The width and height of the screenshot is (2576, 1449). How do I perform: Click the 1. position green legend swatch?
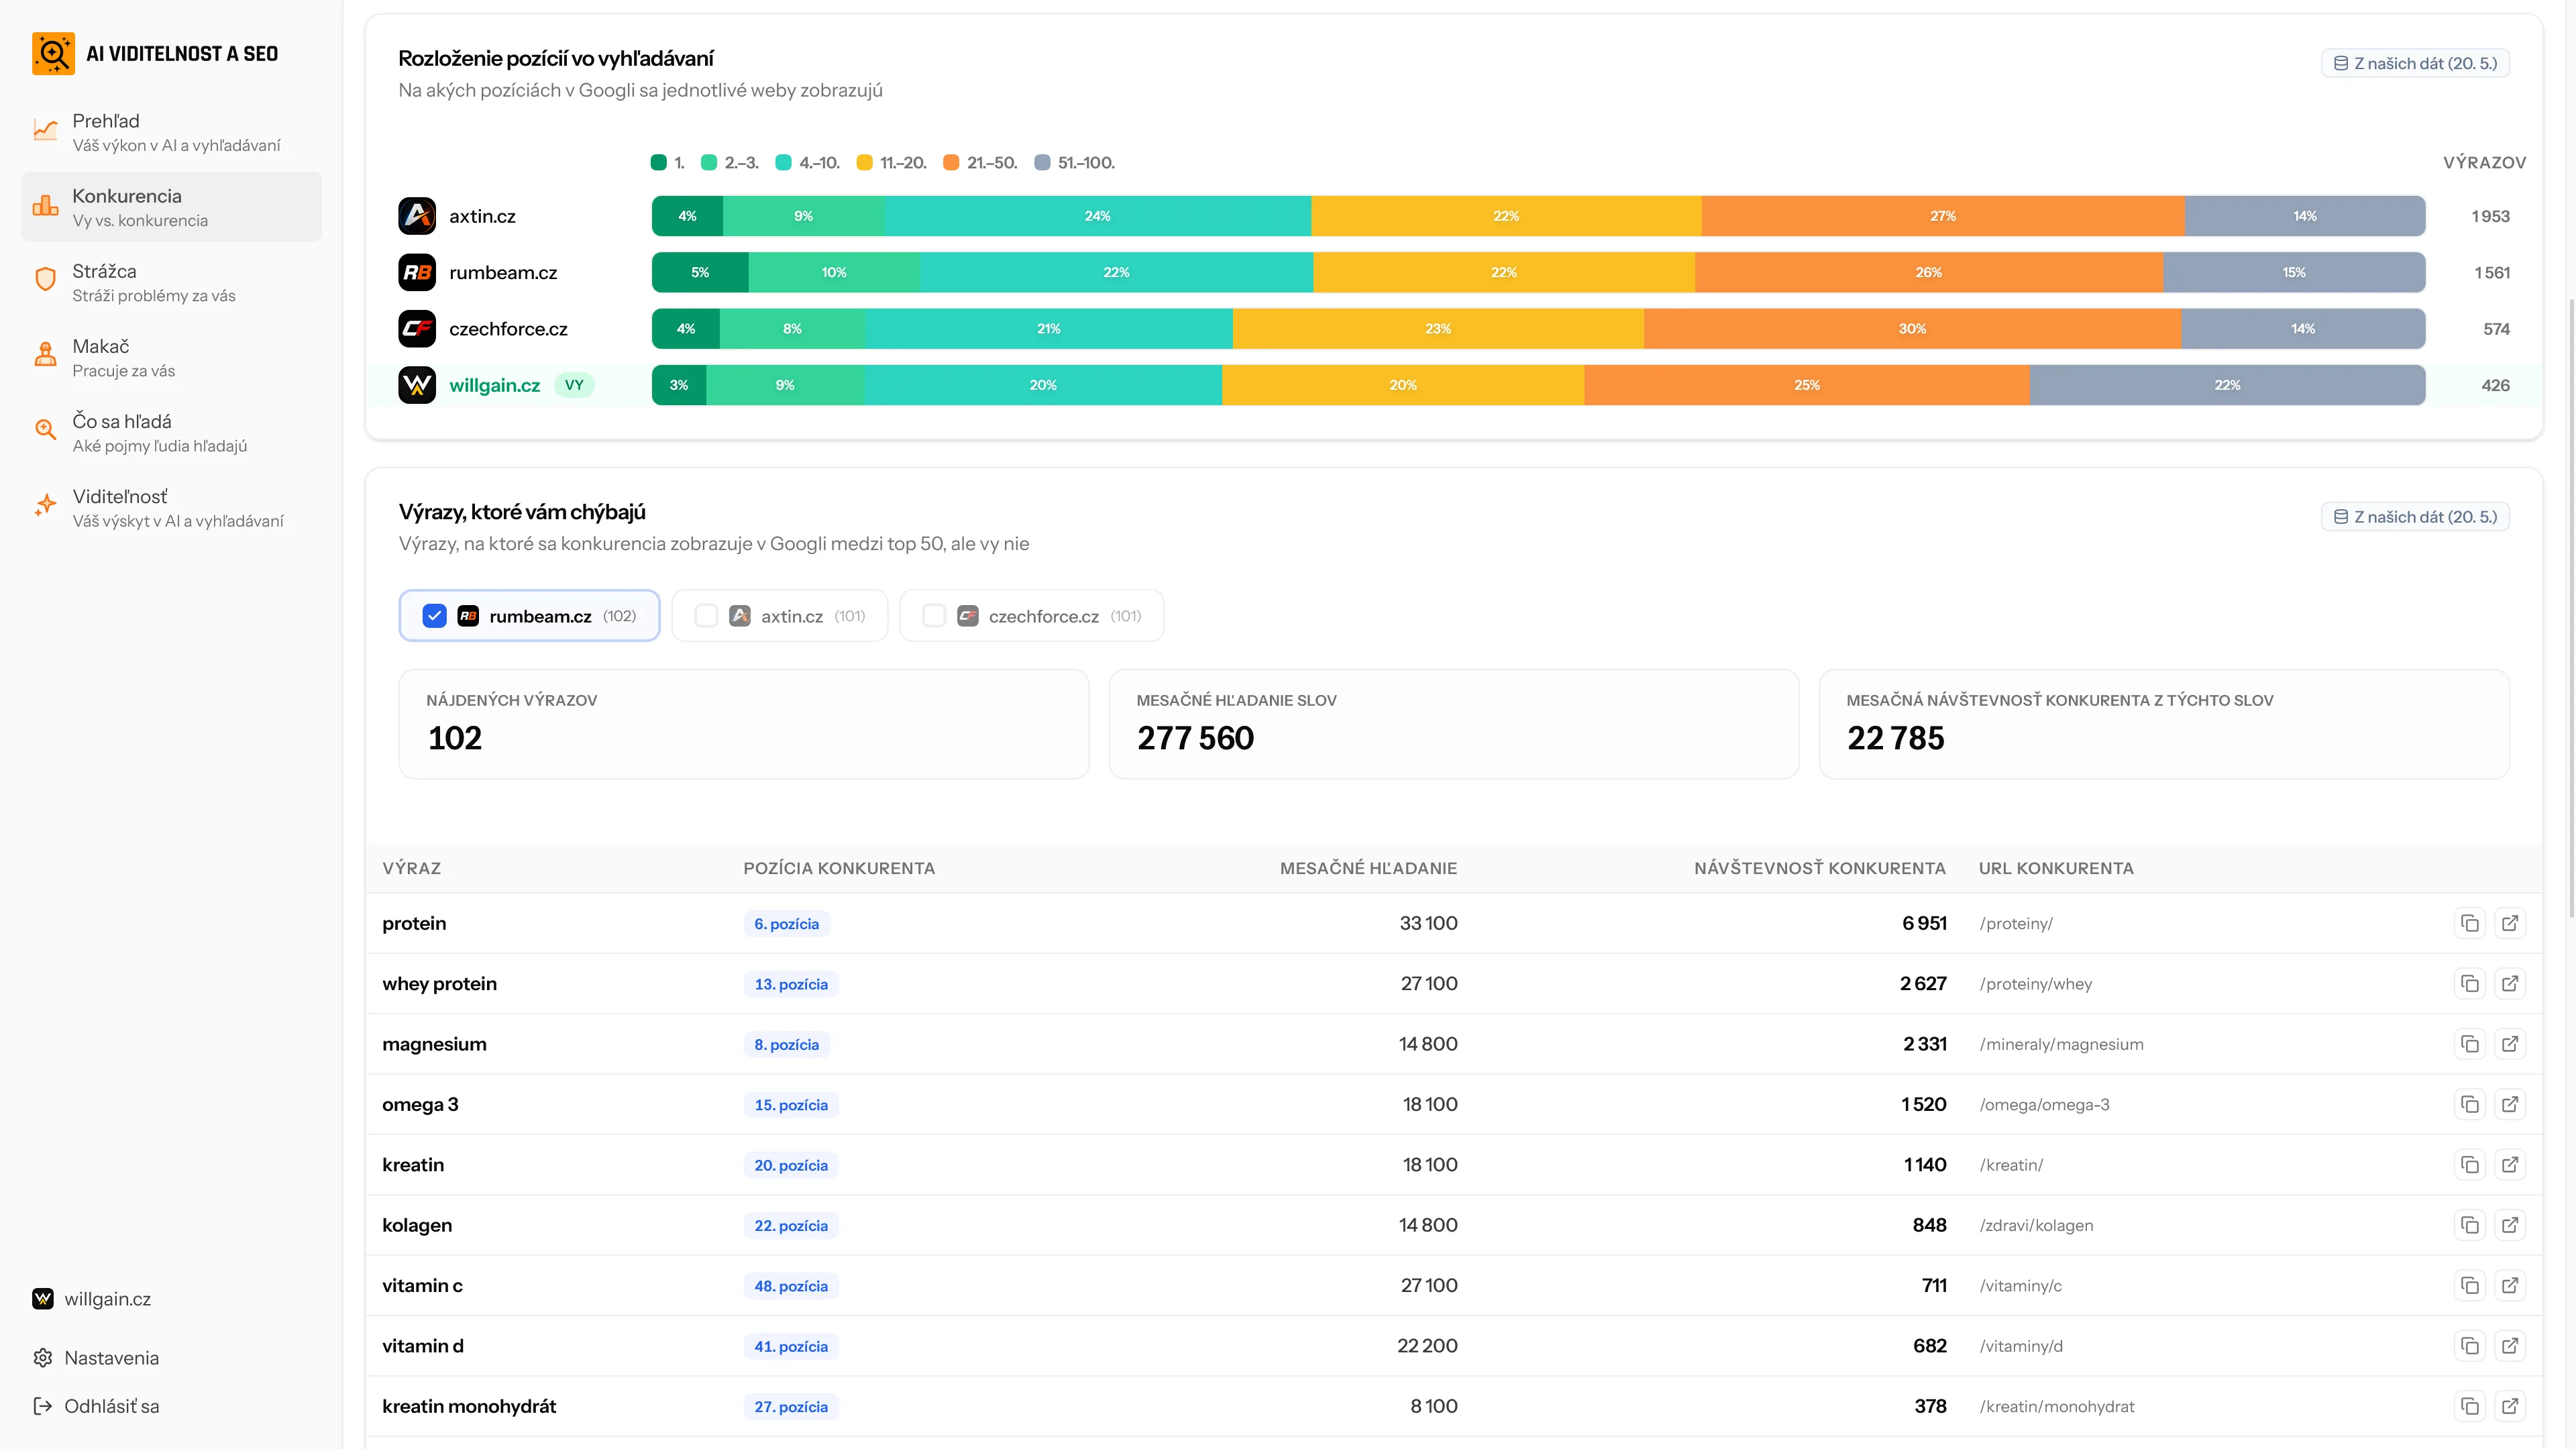(x=658, y=162)
